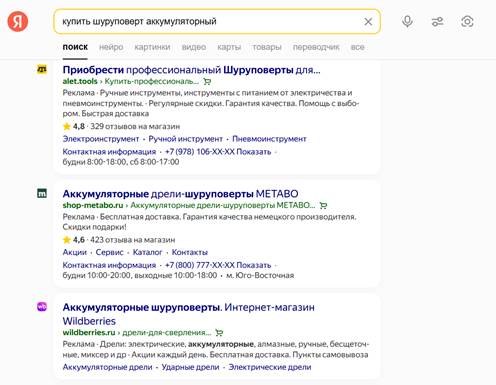Open the 'все' services tab
This screenshot has width=496, height=385.
click(x=357, y=47)
